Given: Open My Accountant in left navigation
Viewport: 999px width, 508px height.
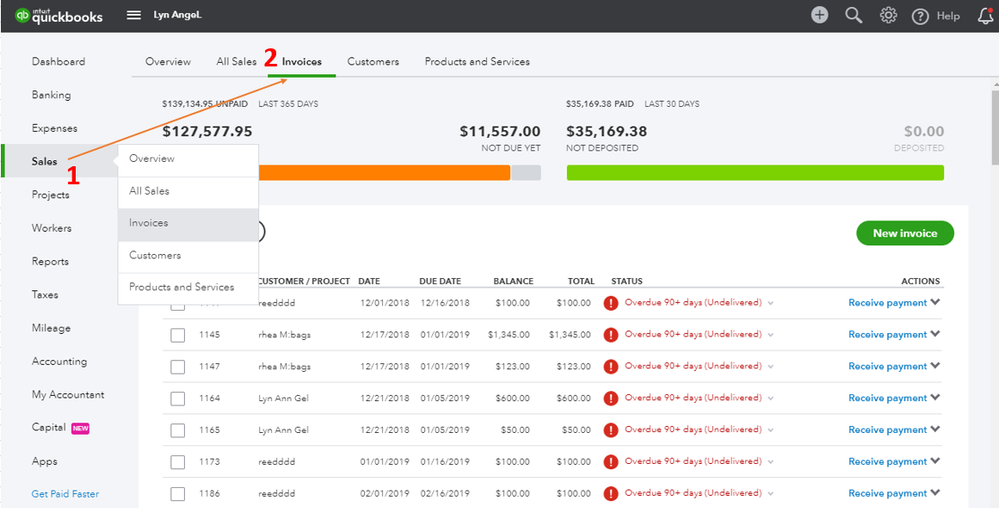Looking at the screenshot, I should 68,395.
